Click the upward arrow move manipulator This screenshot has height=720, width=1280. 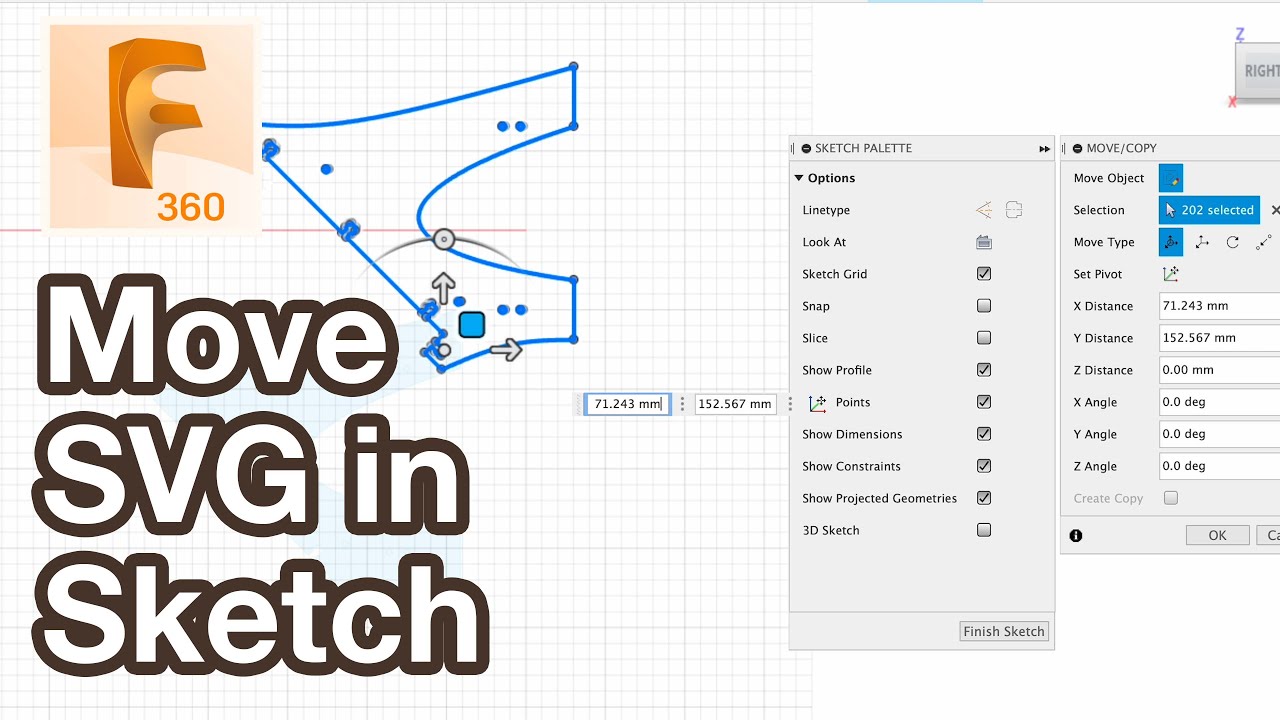click(443, 288)
